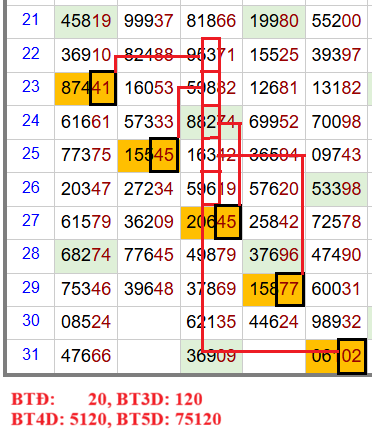Select row number 30
The width and height of the screenshot is (372, 438).
(31, 321)
